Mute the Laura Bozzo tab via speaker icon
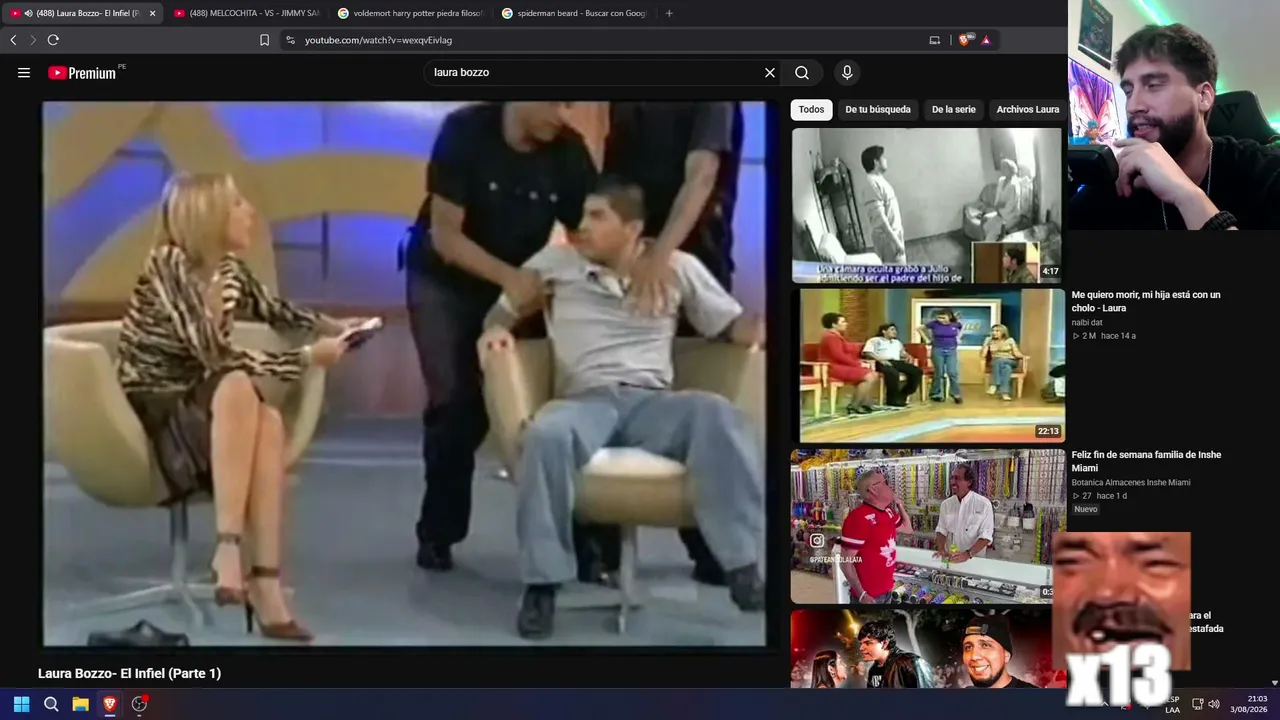Screen dimensions: 1280x720 pyautogui.click(x=28, y=13)
